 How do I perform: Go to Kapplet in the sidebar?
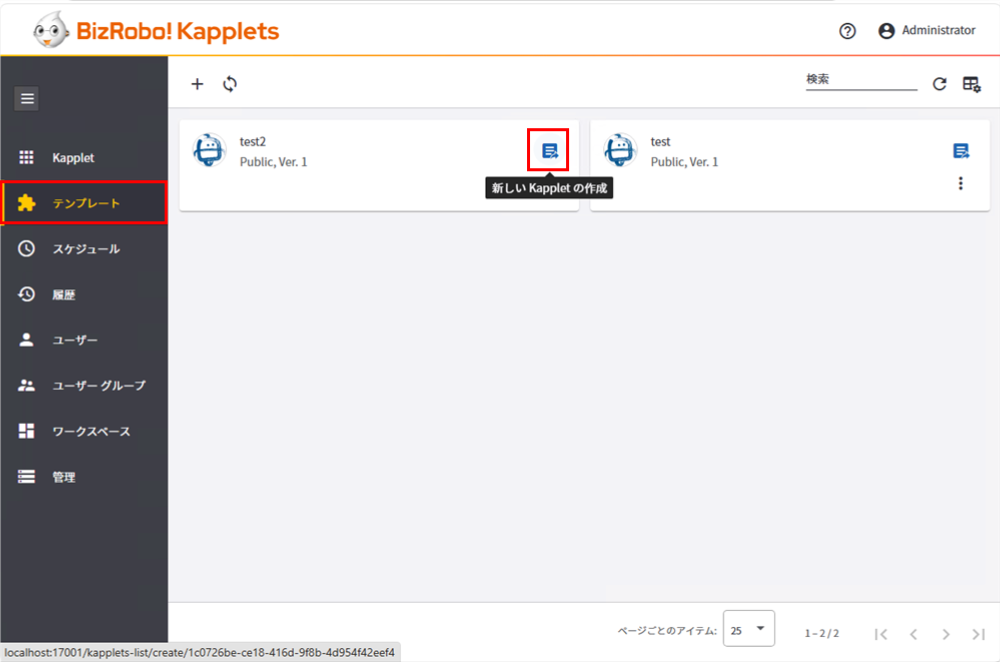click(x=84, y=158)
